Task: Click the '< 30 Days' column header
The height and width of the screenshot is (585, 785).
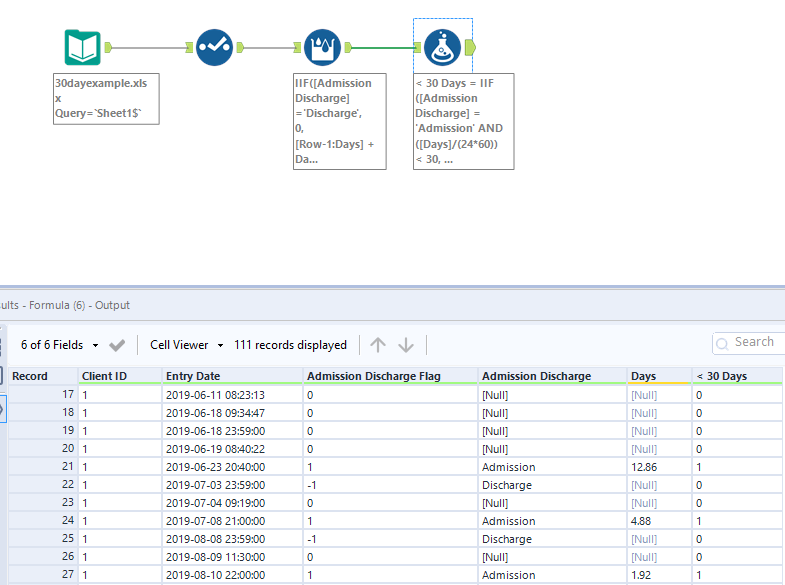Action: point(722,376)
